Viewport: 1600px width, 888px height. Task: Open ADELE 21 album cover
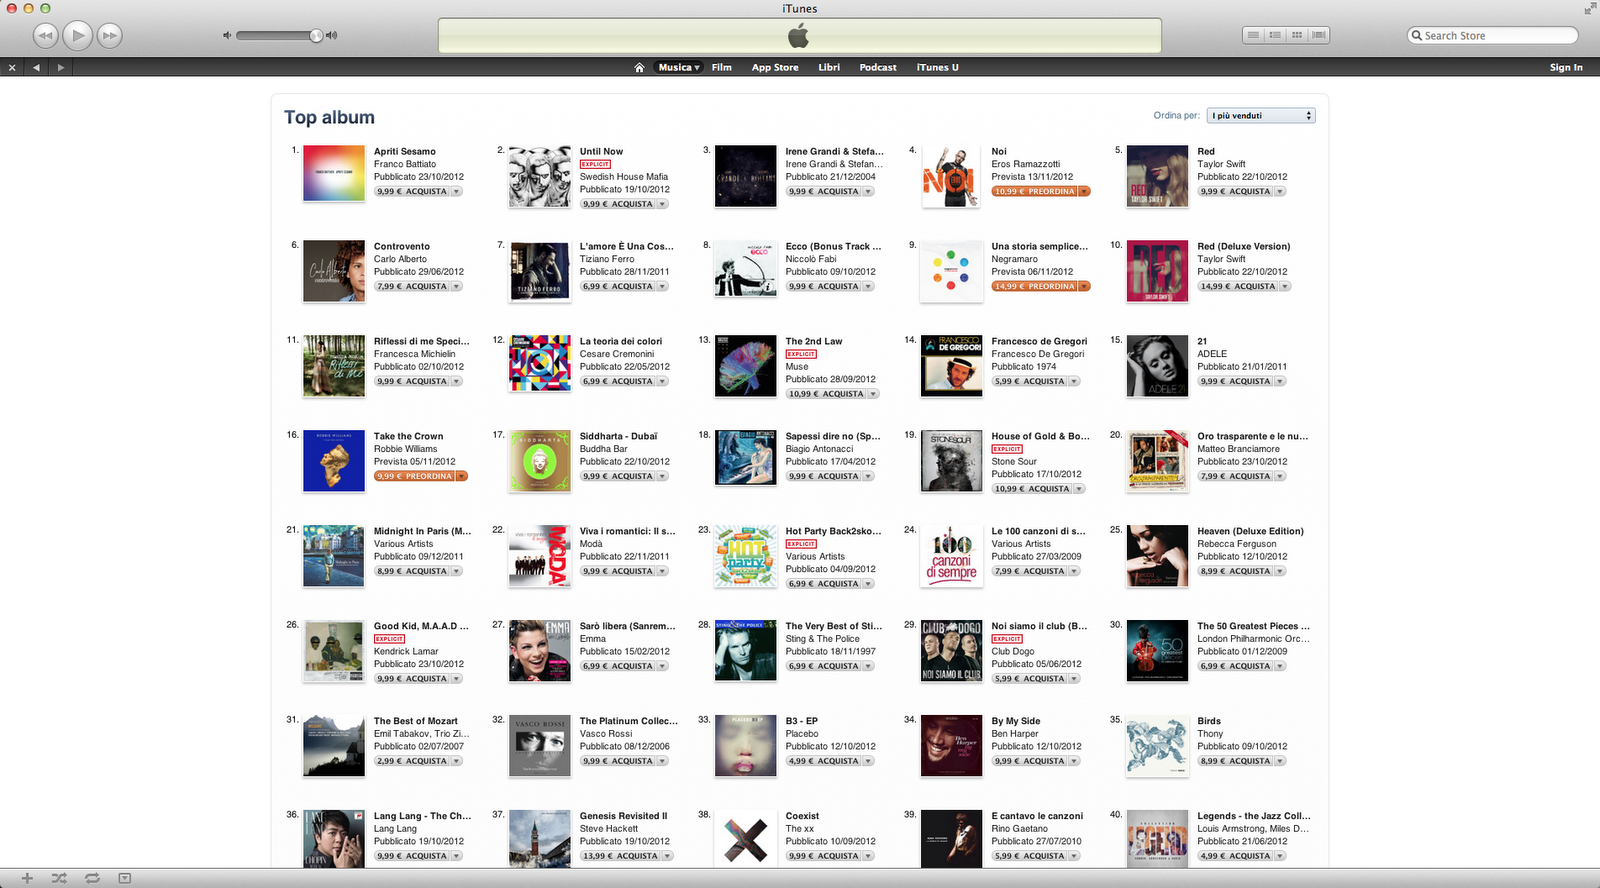coord(1157,366)
